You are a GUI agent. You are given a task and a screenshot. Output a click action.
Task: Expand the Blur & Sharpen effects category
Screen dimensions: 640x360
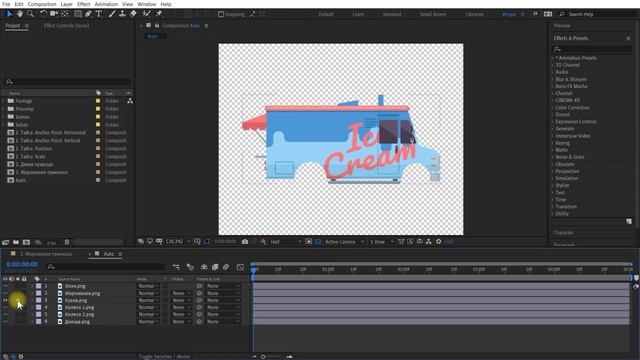[552, 79]
